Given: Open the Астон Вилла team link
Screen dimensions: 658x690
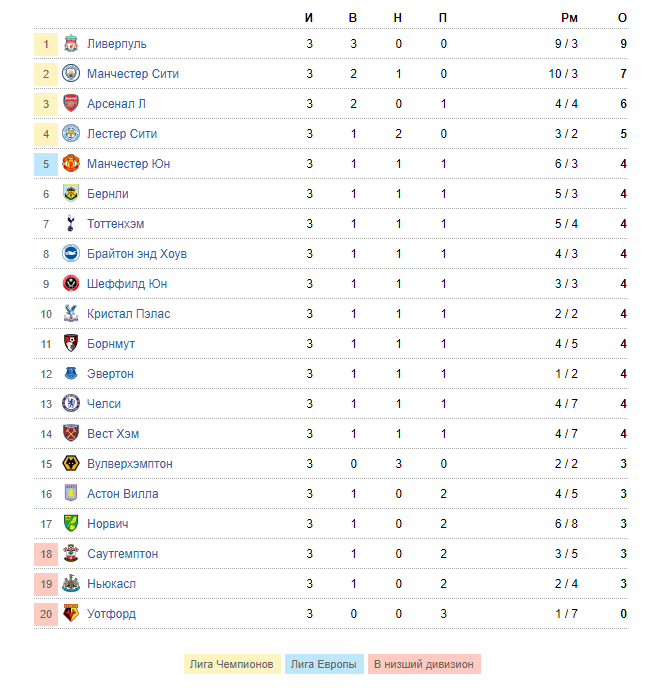Looking at the screenshot, I should (123, 494).
